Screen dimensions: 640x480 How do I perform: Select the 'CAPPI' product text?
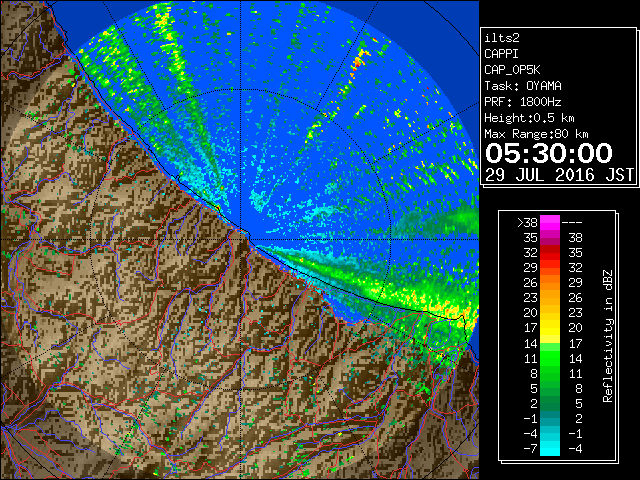click(501, 54)
